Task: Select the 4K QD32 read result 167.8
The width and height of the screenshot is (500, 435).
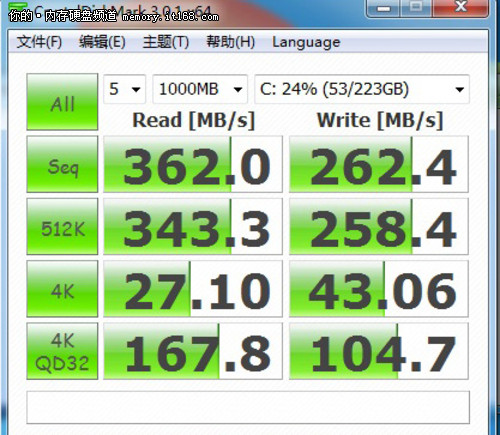Action: tap(193, 351)
